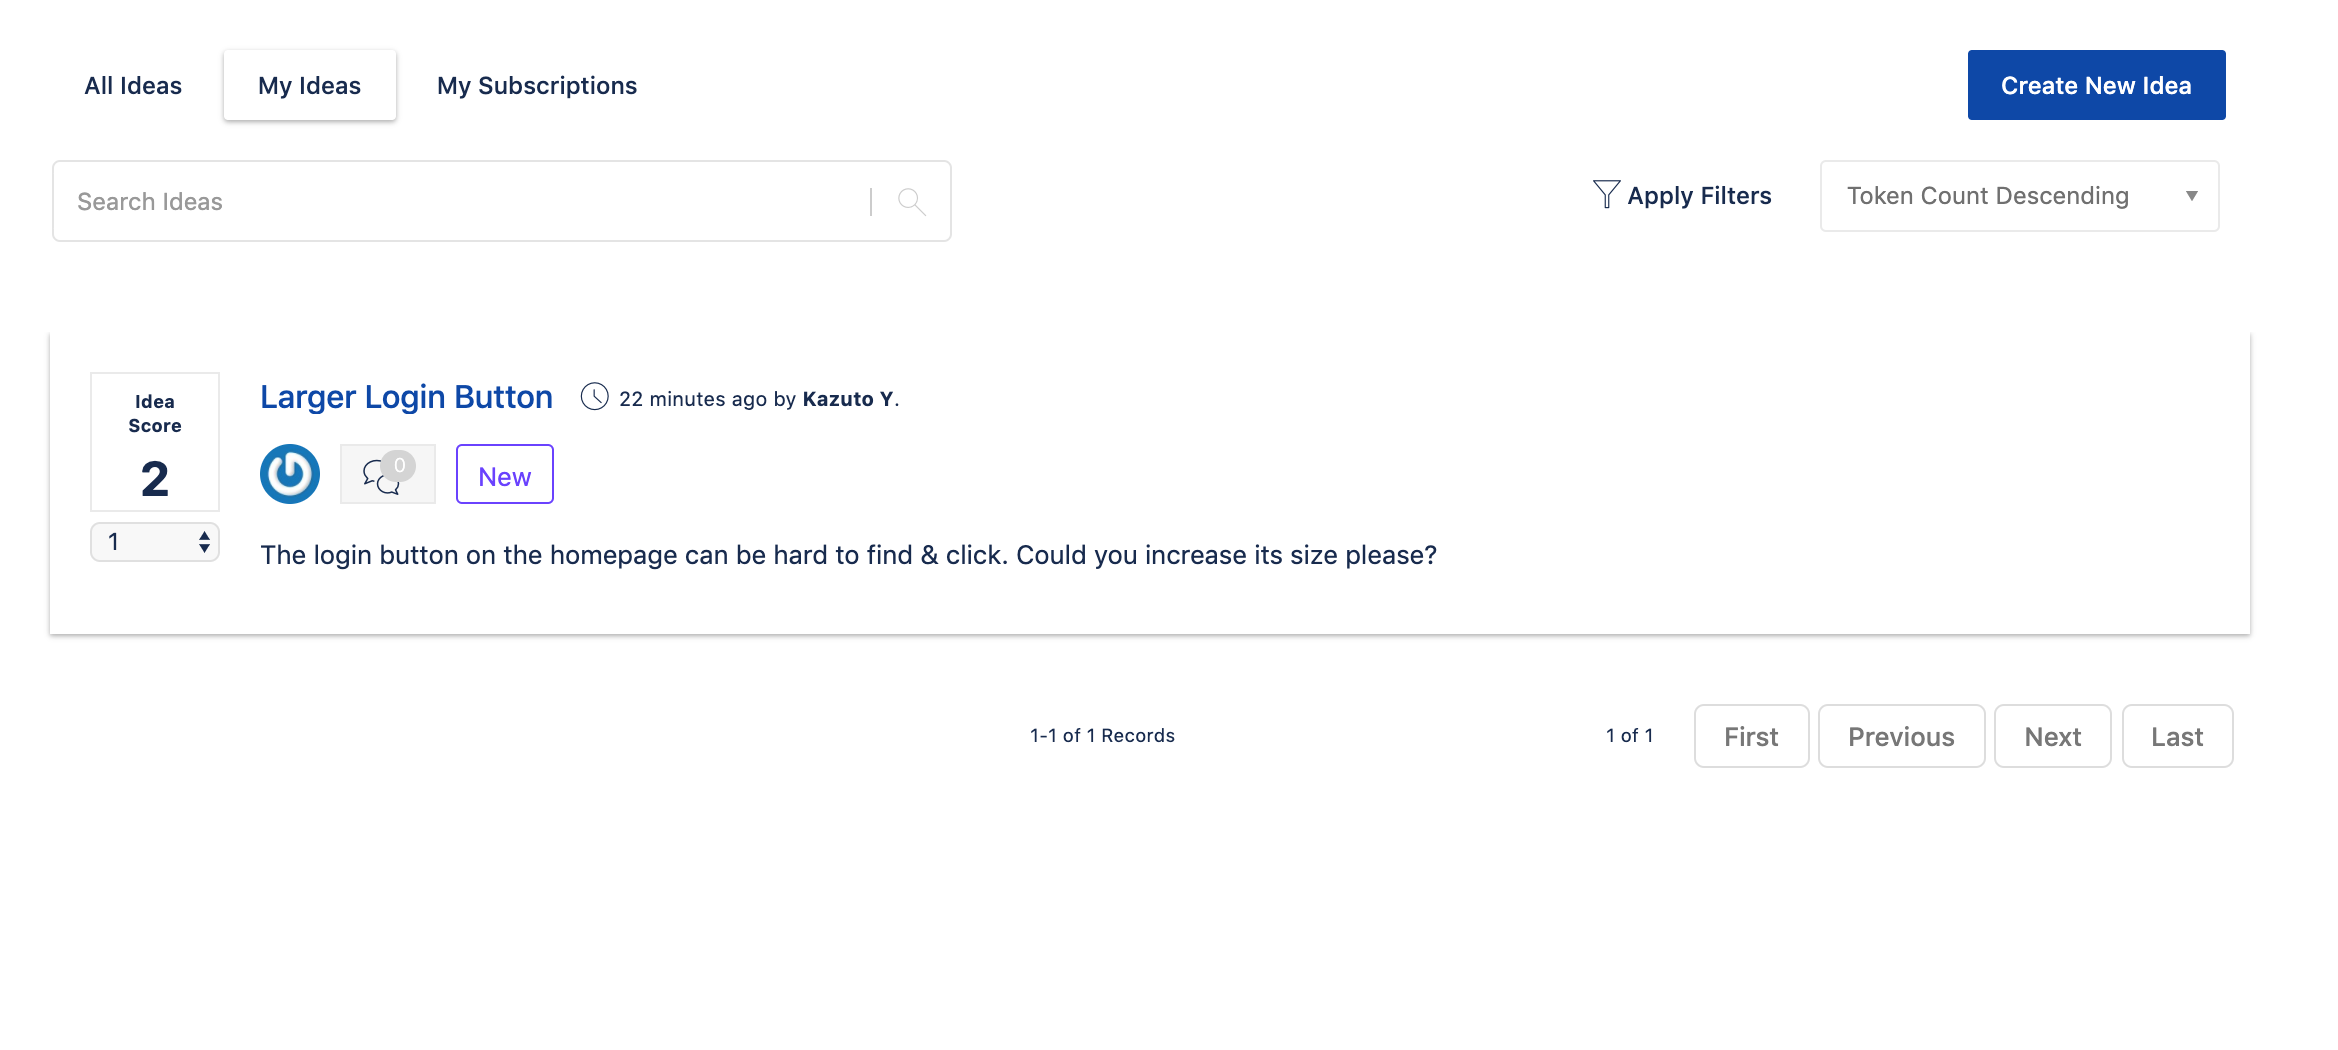
Task: Click the Create New Idea button
Action: click(x=2096, y=85)
